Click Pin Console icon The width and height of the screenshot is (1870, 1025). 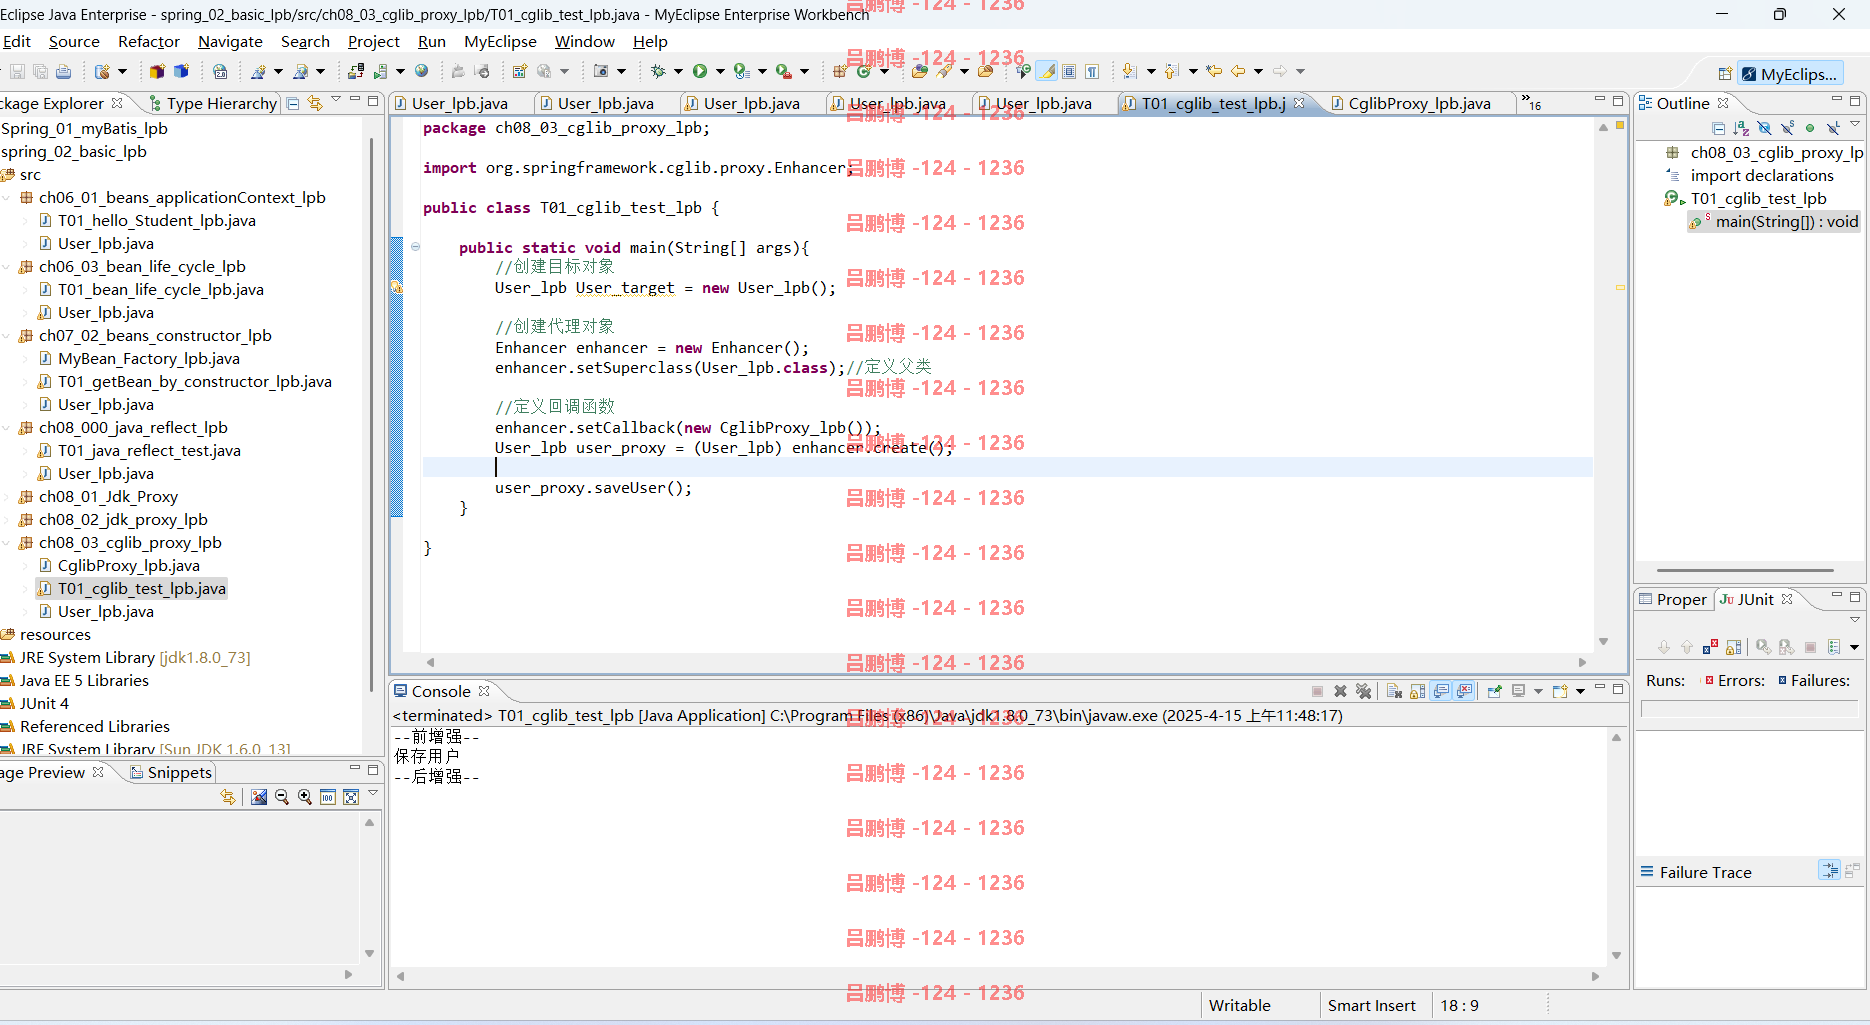(x=1495, y=691)
